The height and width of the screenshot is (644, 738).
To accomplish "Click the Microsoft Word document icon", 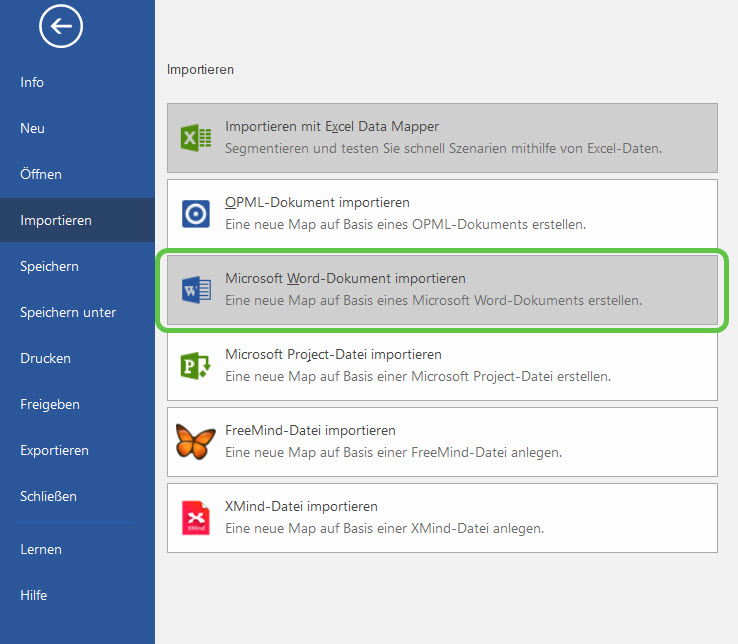I will (196, 290).
